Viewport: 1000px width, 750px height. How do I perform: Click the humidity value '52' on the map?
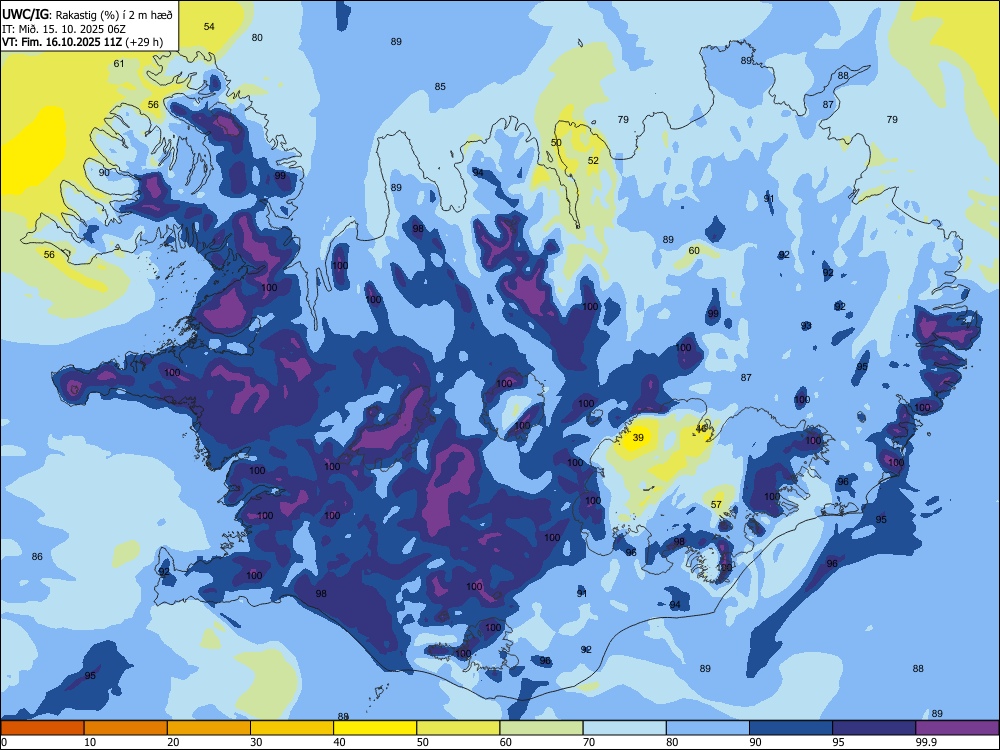coord(593,160)
